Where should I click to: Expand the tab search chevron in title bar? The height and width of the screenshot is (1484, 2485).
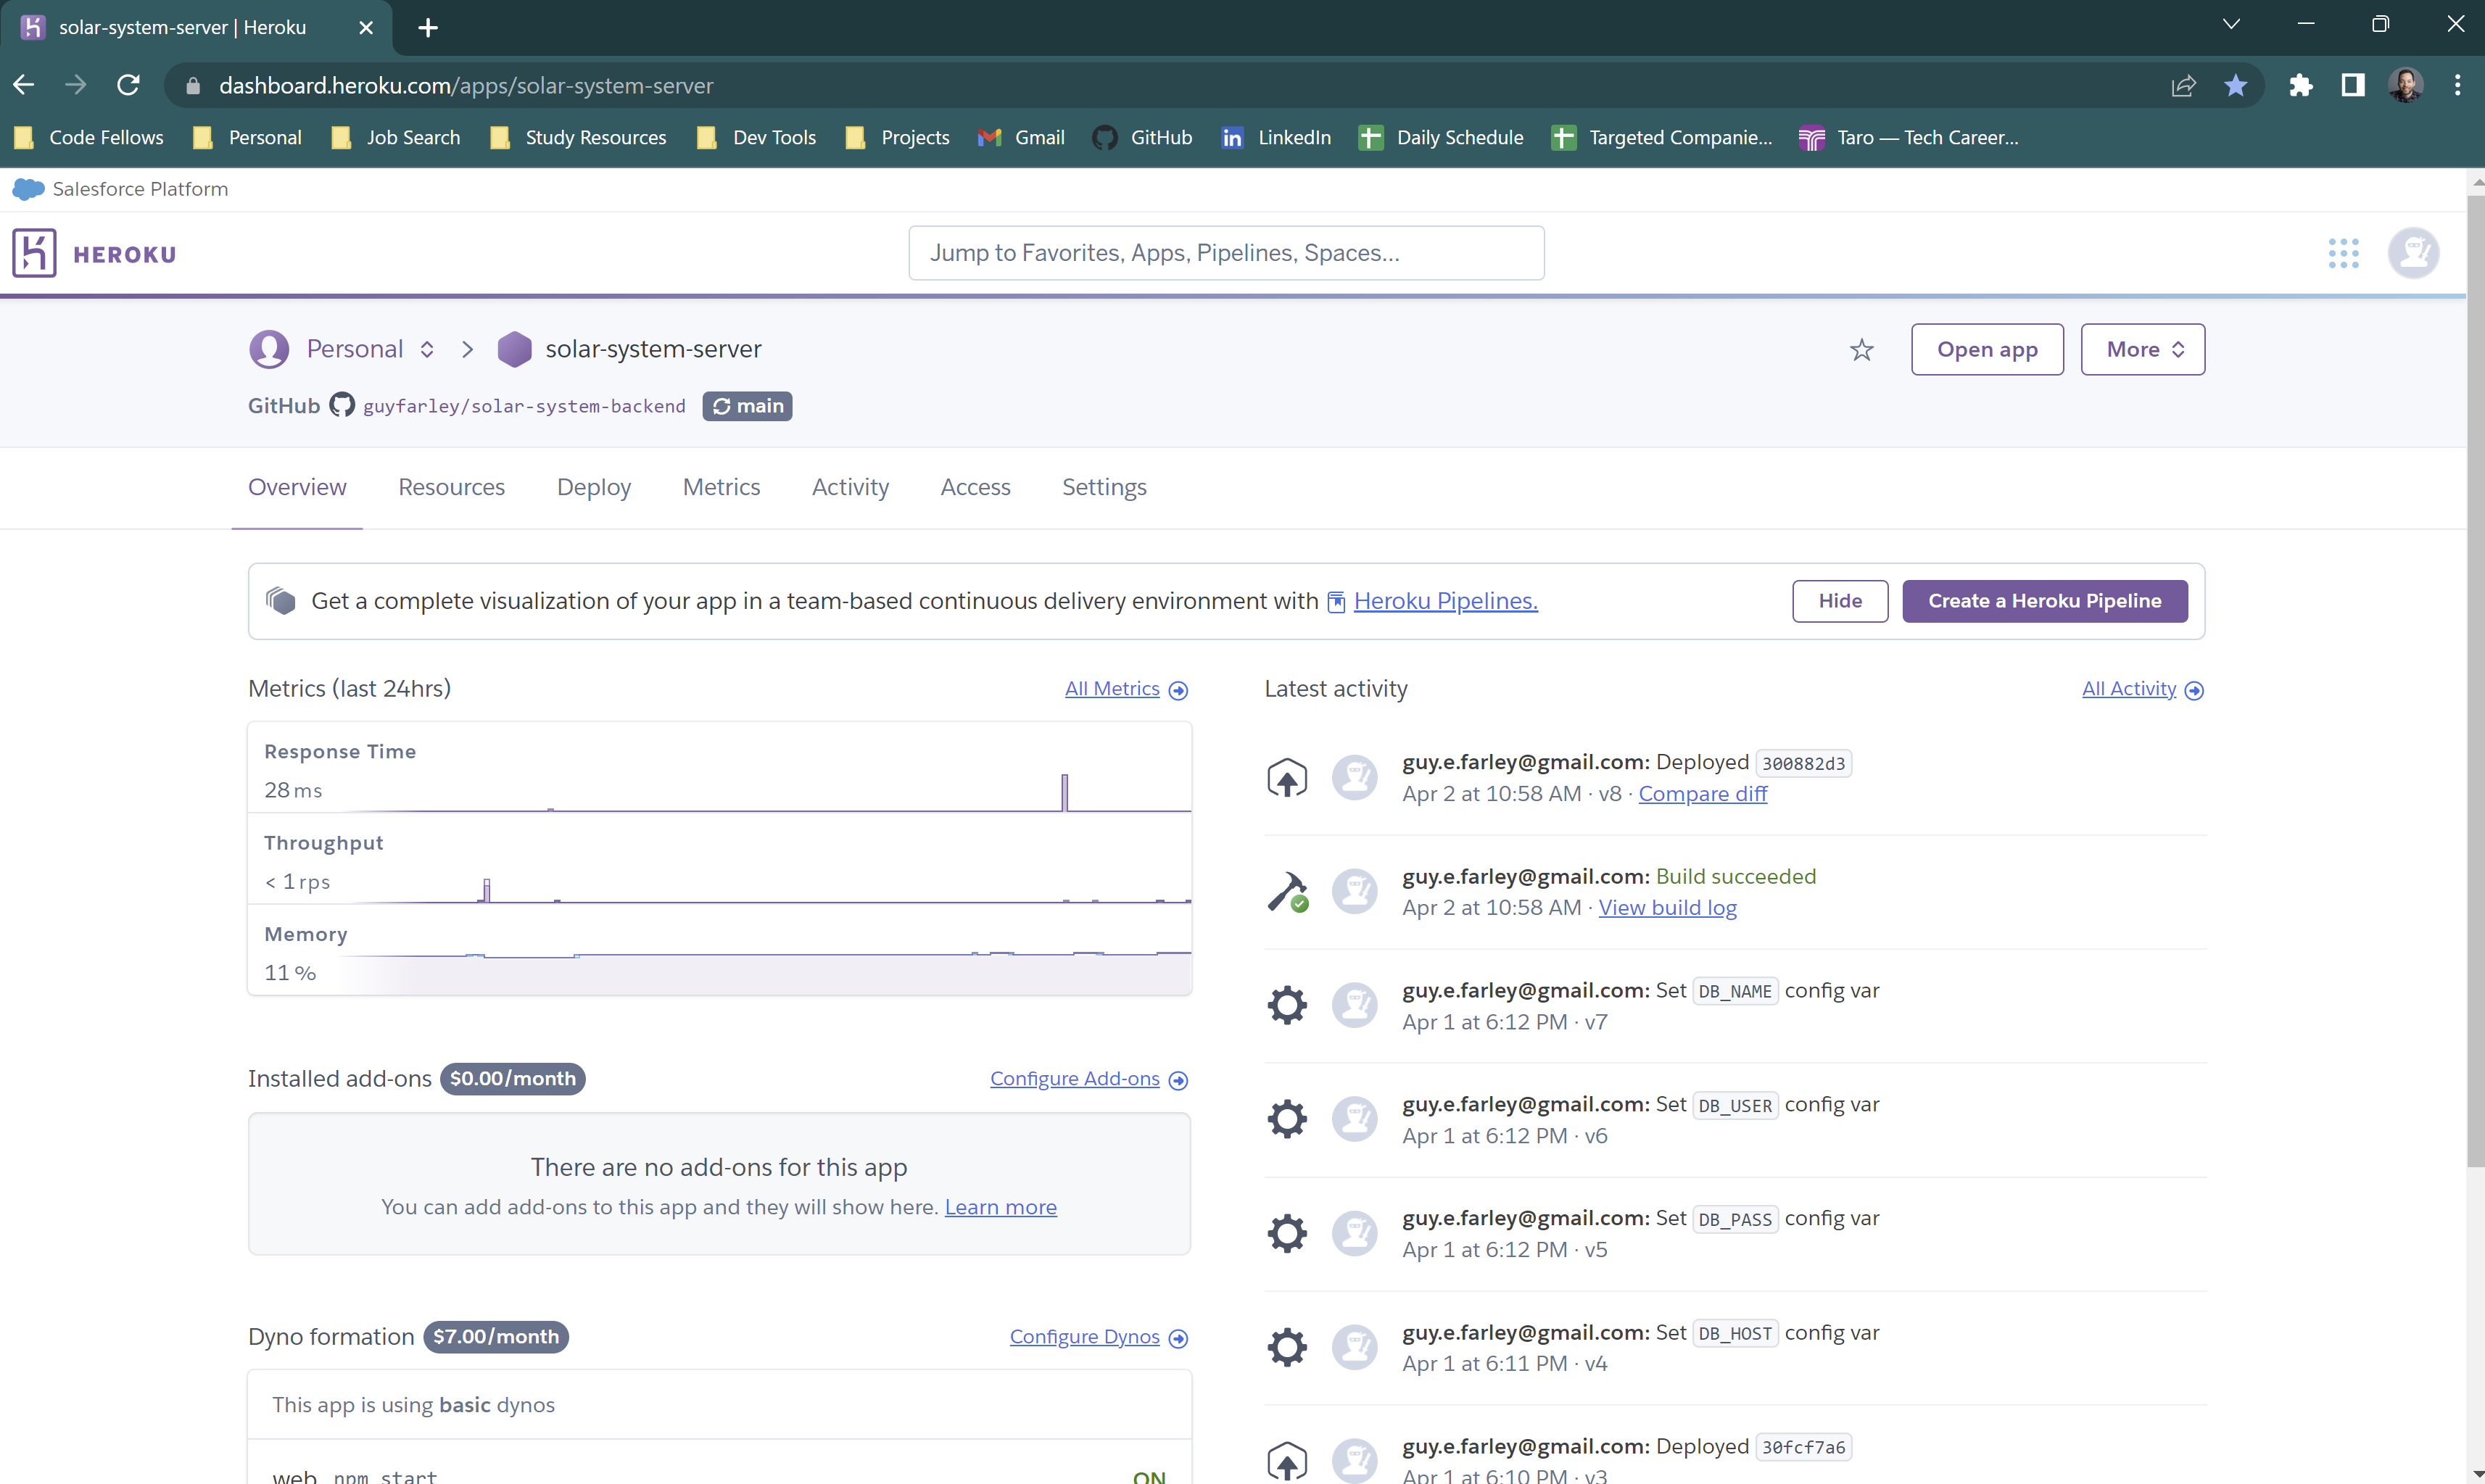(x=2230, y=25)
